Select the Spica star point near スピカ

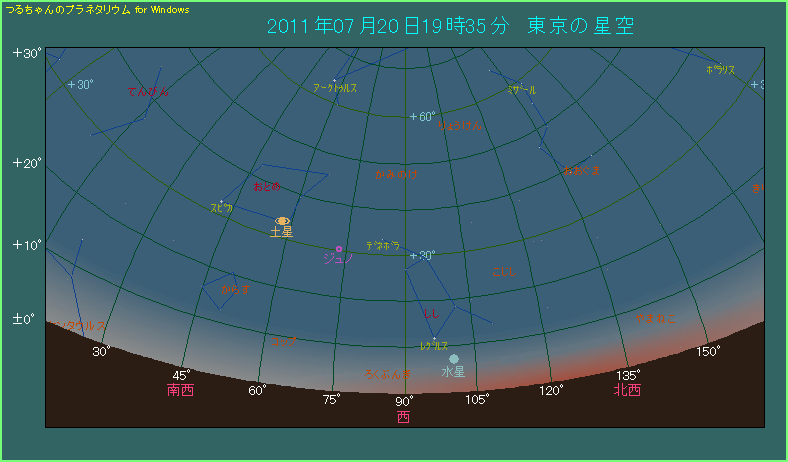tap(222, 200)
